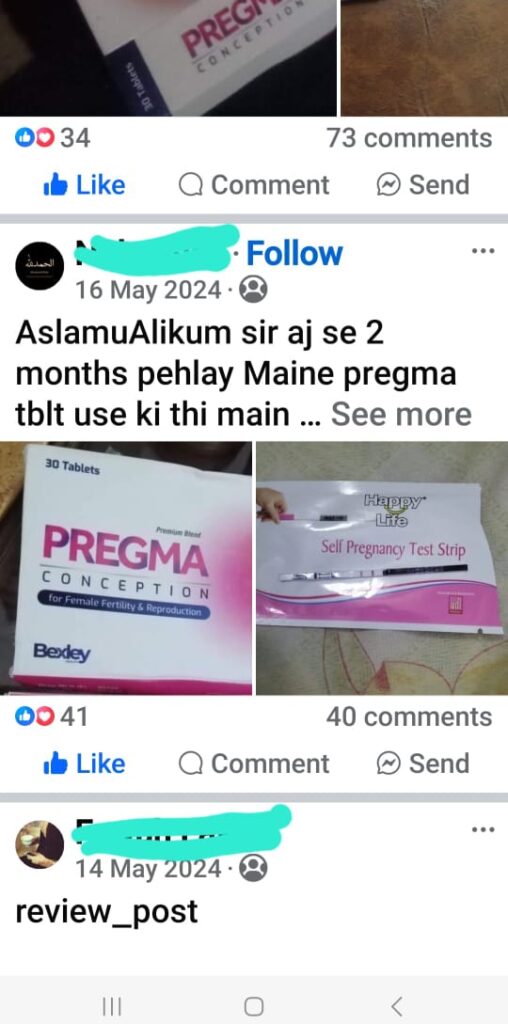Open the 14 May poster's profile picture
Viewport: 508px width, 1024px height.
tap(39, 844)
